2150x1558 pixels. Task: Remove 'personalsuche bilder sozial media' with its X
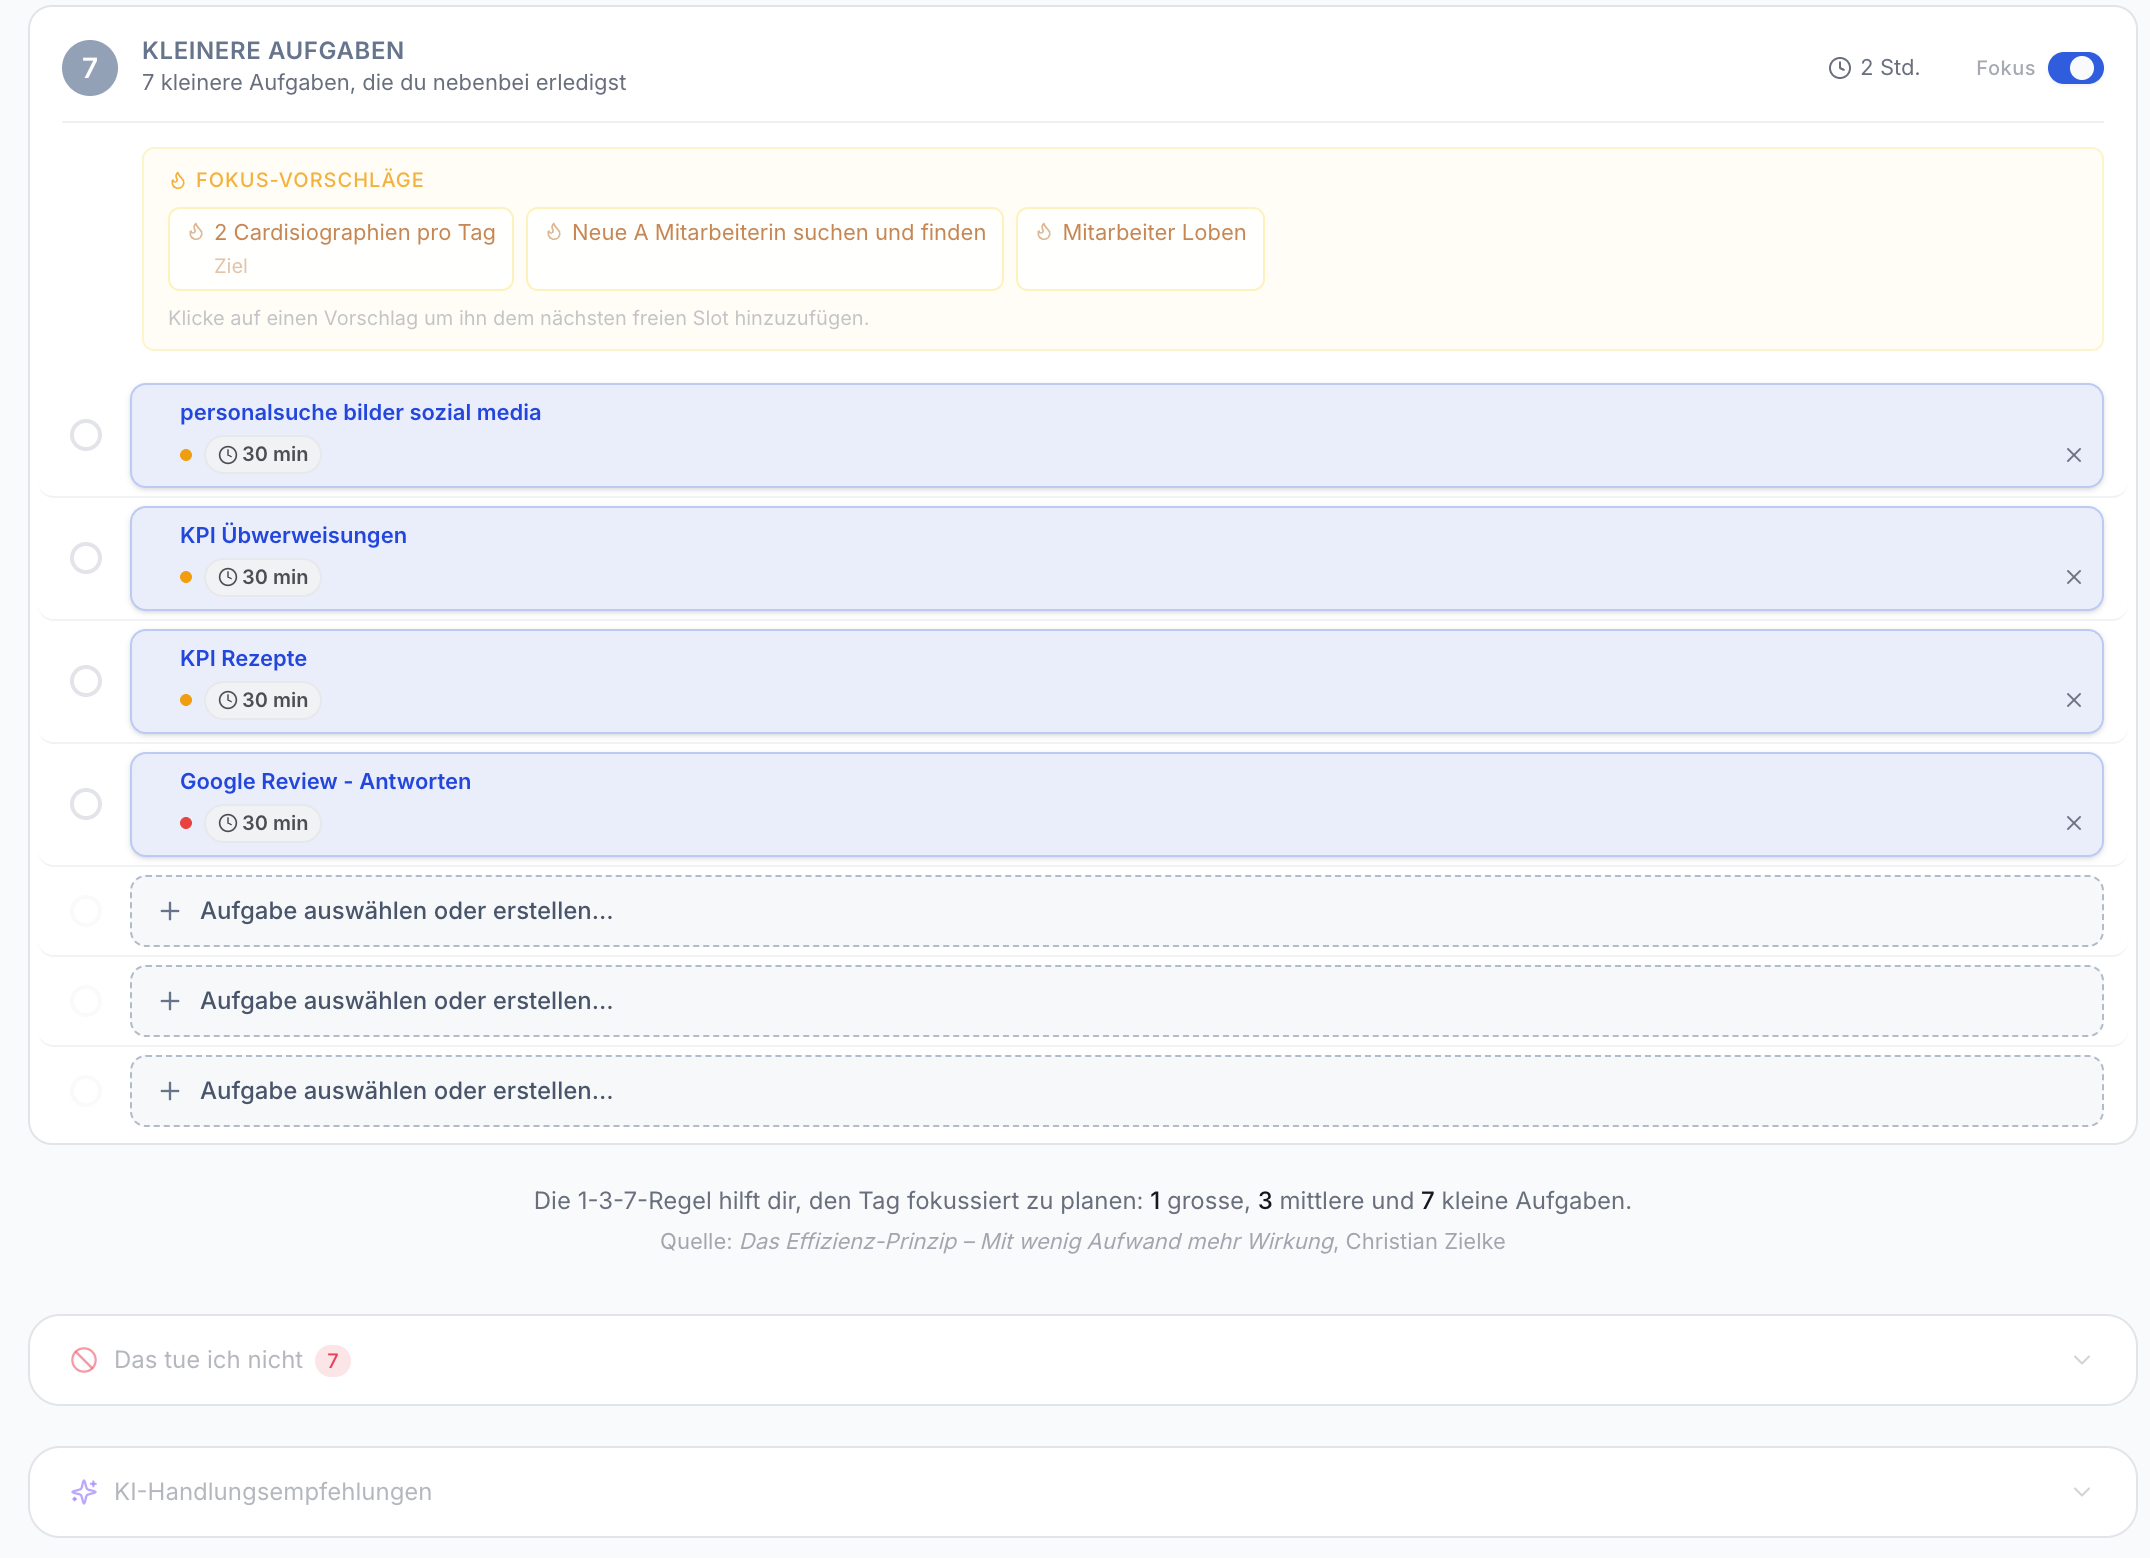point(2074,455)
